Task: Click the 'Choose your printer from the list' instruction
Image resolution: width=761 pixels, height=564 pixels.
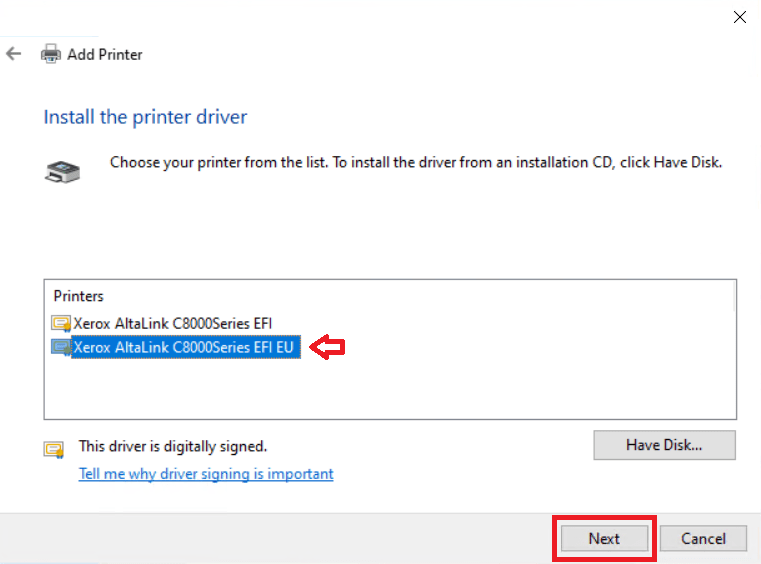Action: coord(416,163)
